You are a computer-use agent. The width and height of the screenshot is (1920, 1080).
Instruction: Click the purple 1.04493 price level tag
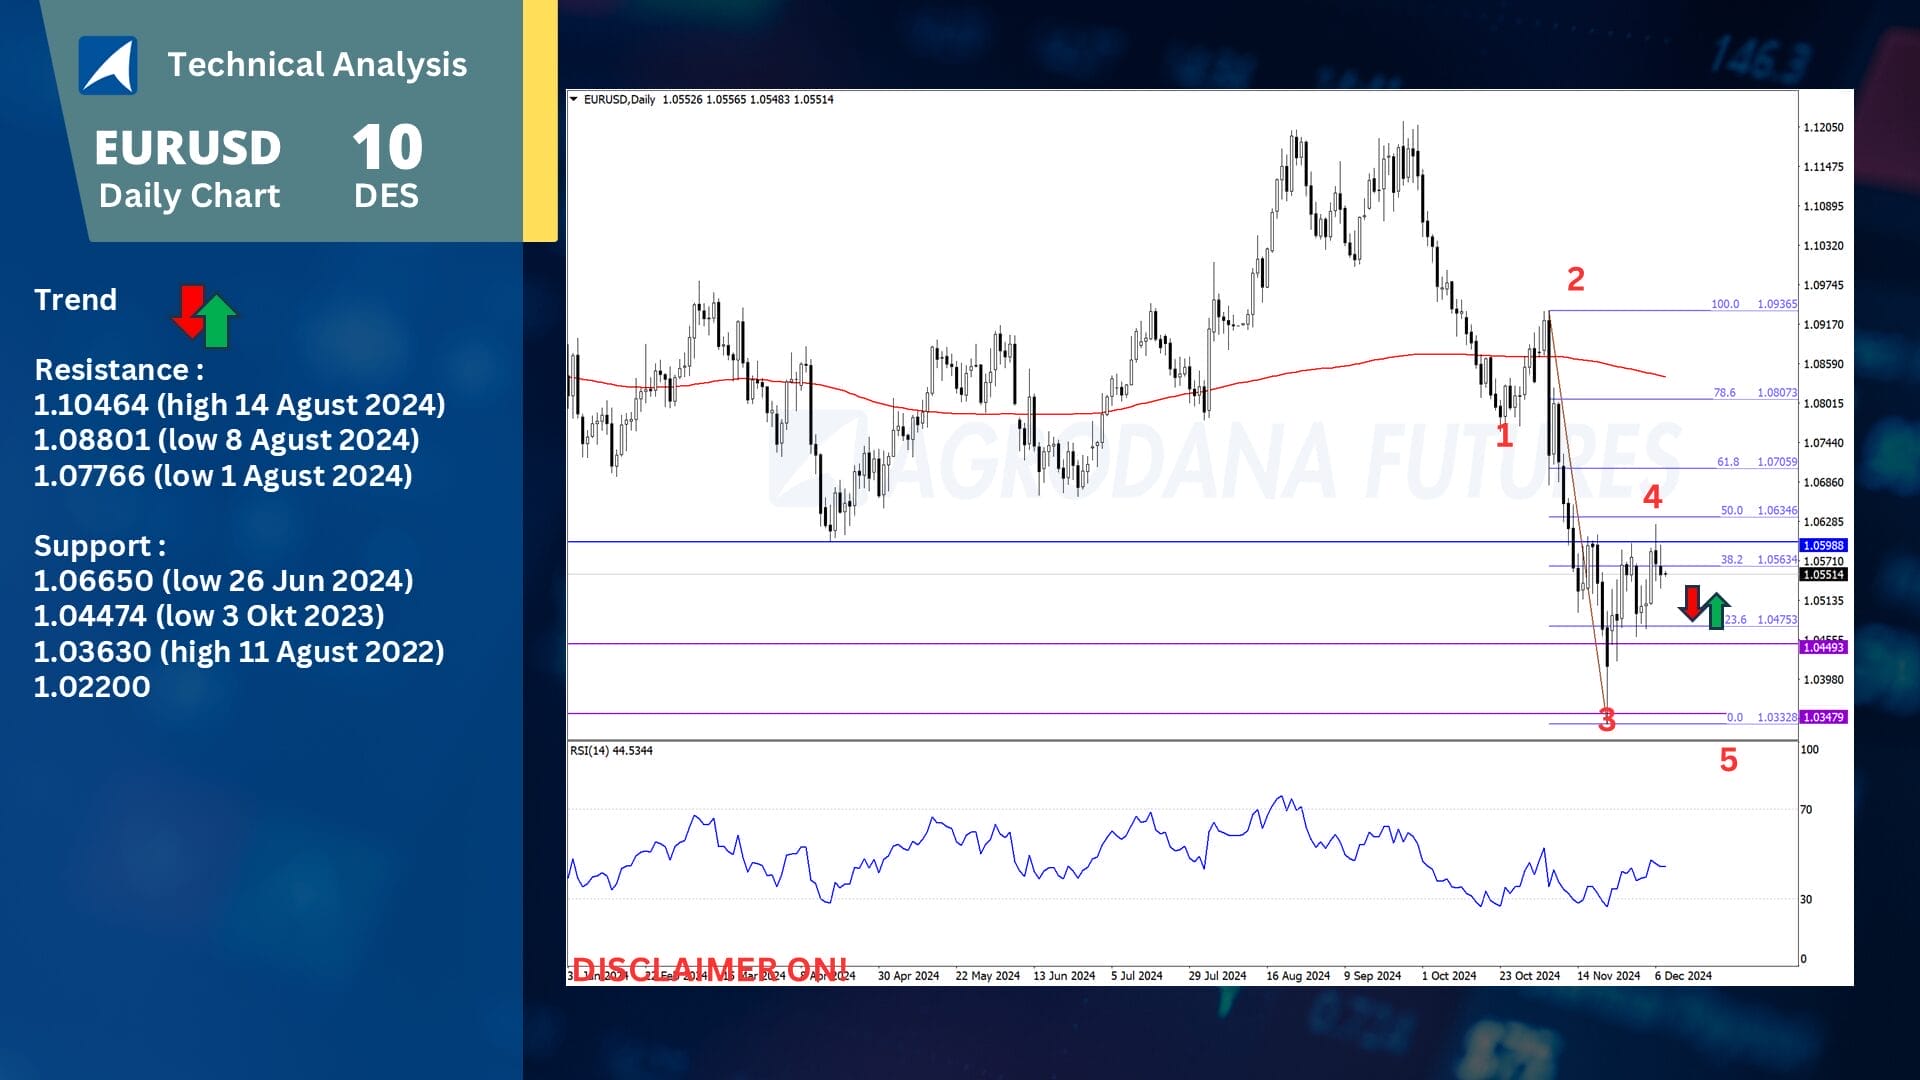pyautogui.click(x=1823, y=647)
